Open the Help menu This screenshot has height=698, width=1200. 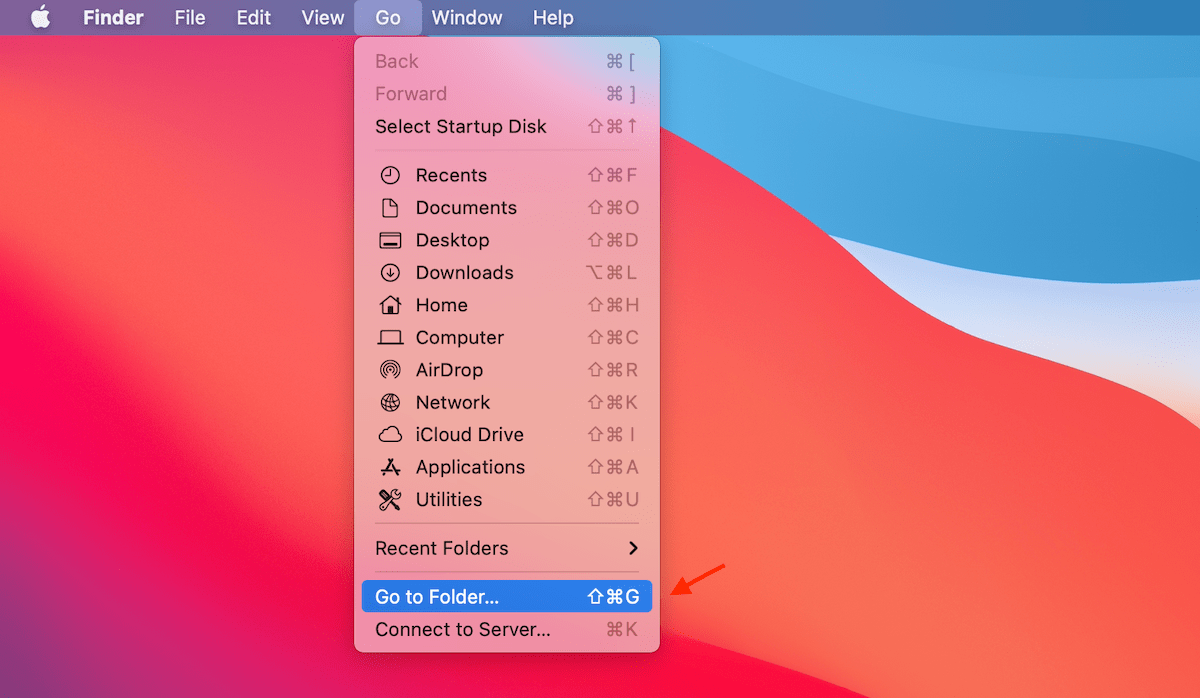click(553, 18)
